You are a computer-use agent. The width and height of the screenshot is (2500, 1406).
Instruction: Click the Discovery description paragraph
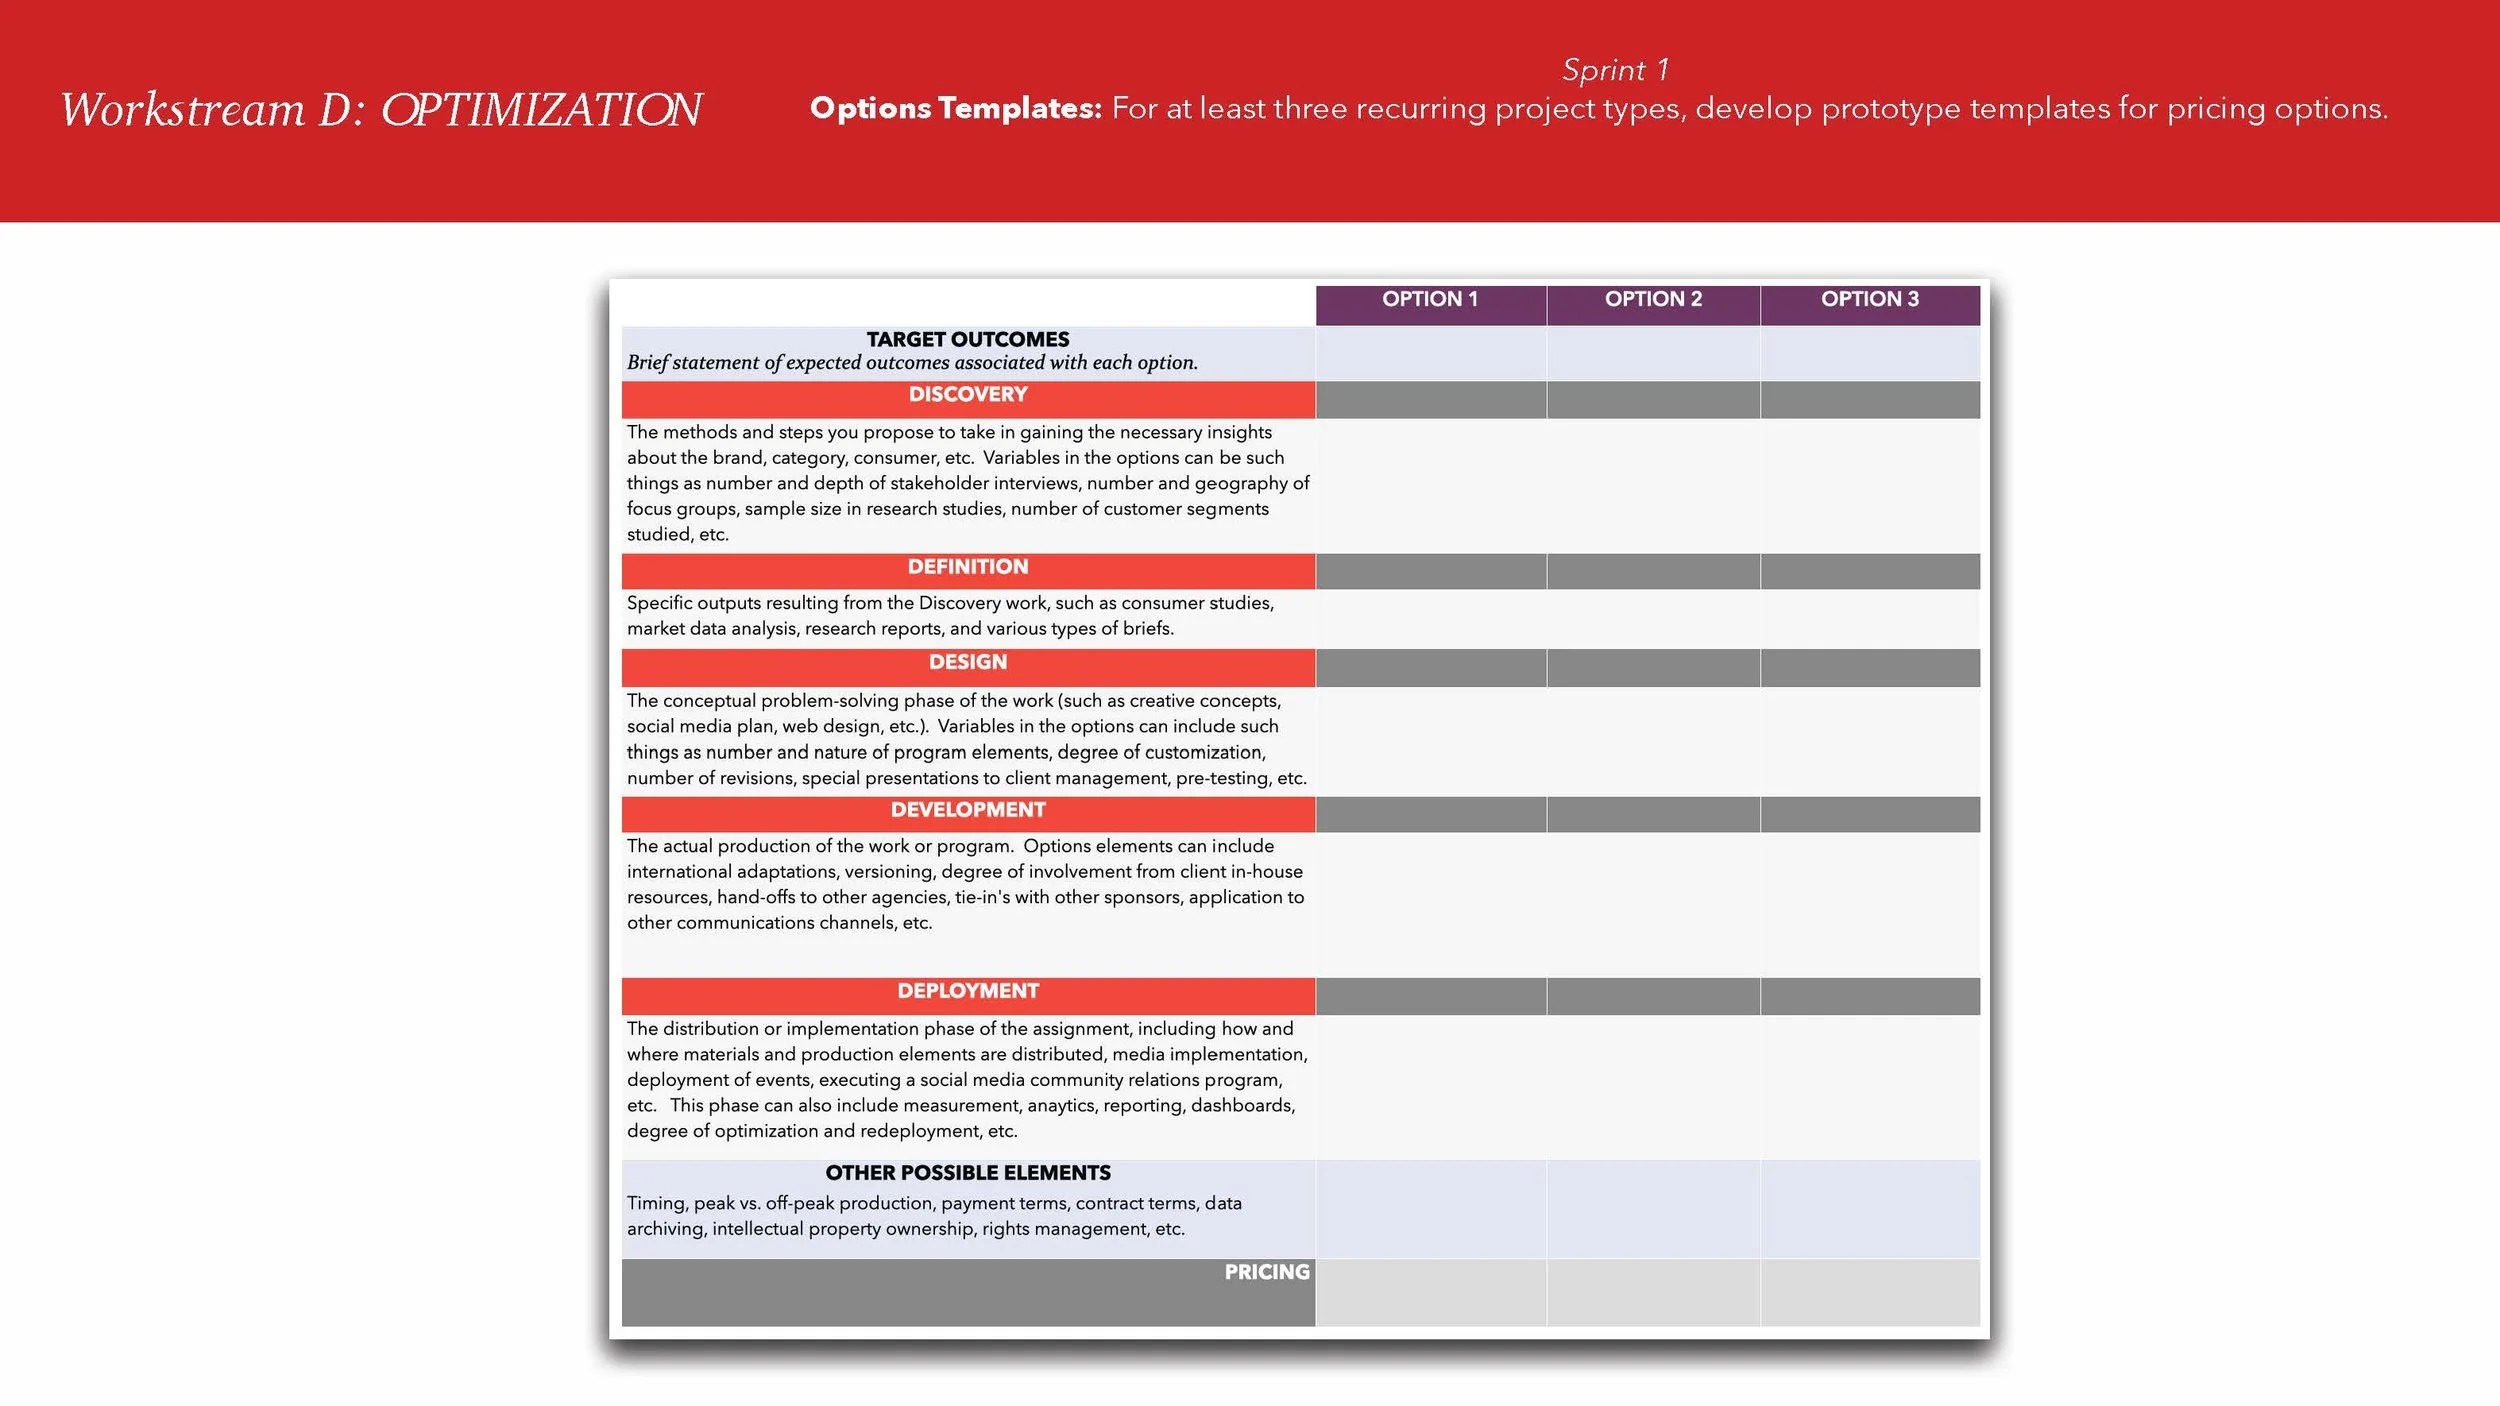pyautogui.click(x=967, y=483)
